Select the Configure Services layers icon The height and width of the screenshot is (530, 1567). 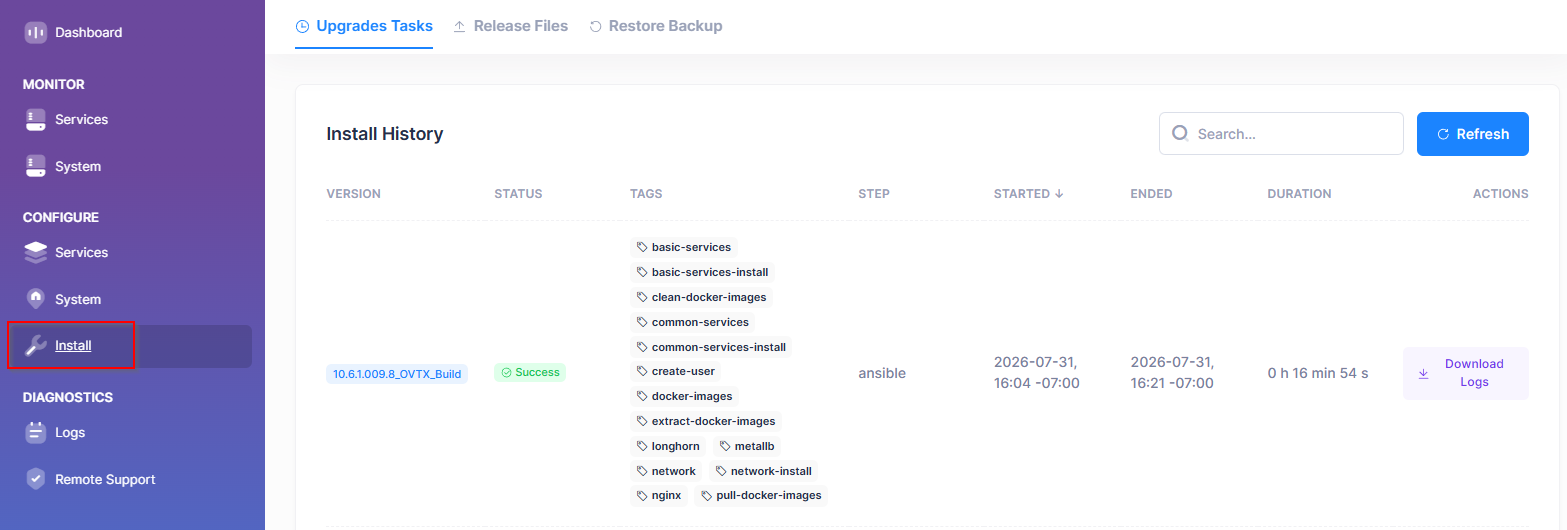point(36,252)
